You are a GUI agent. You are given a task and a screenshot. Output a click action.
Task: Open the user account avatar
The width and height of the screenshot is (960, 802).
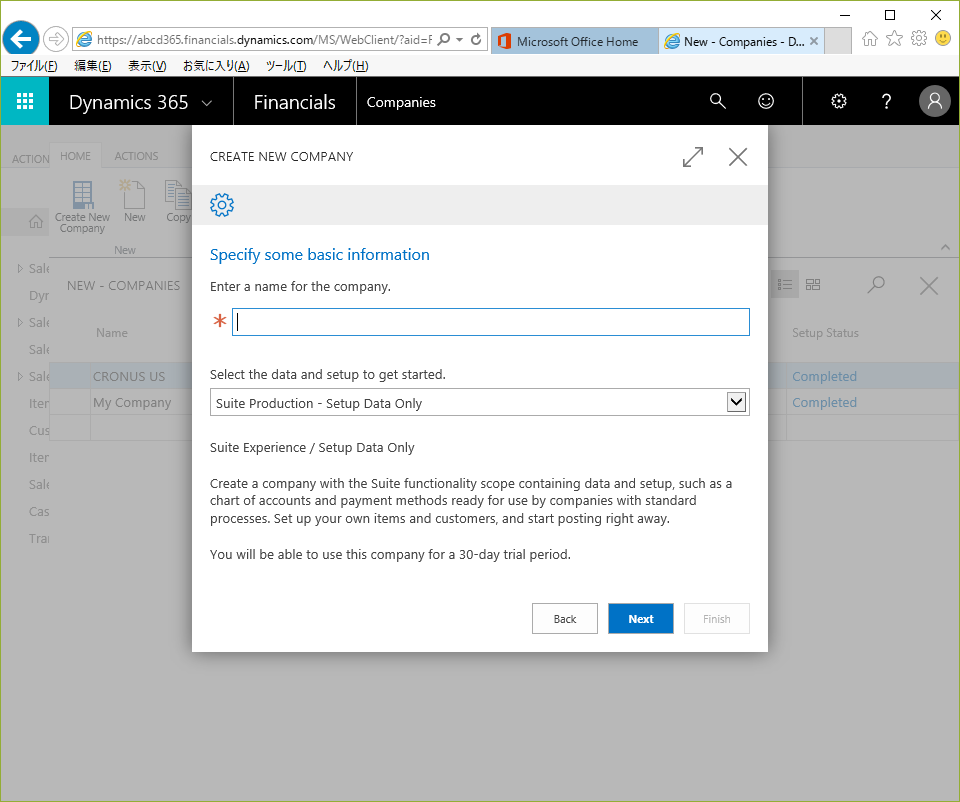tap(934, 101)
